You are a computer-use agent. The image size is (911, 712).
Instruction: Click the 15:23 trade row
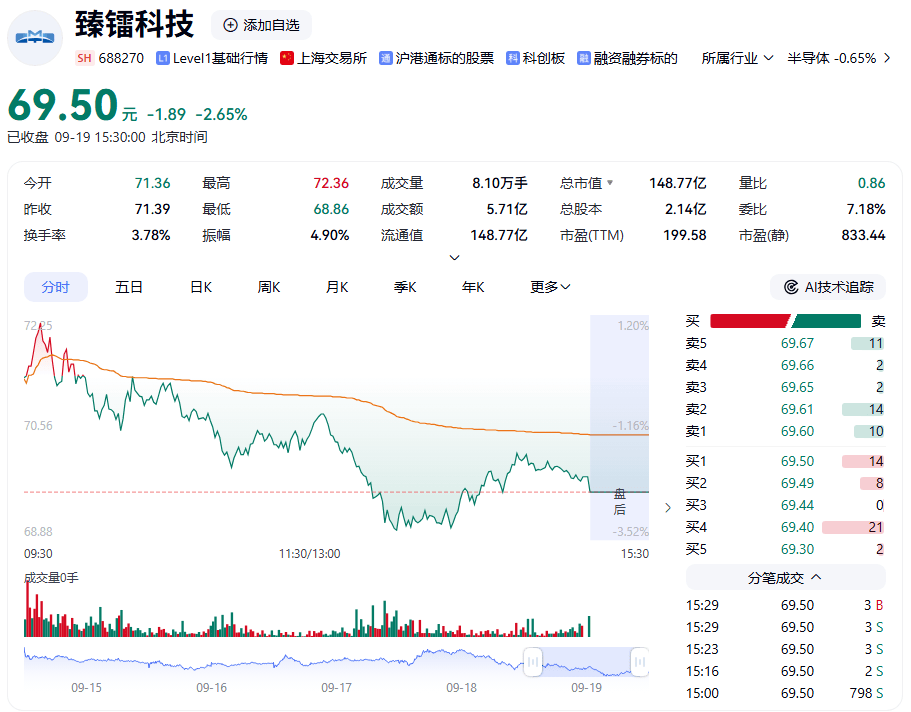pos(786,649)
